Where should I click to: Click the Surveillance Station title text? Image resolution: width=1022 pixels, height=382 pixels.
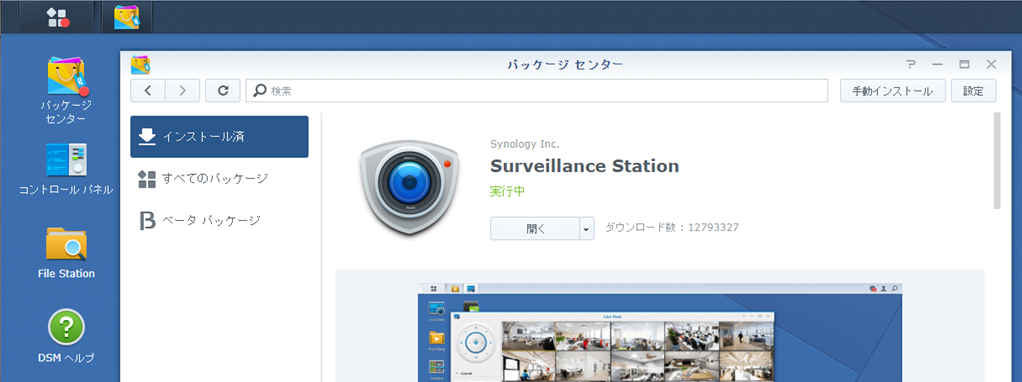coord(585,166)
